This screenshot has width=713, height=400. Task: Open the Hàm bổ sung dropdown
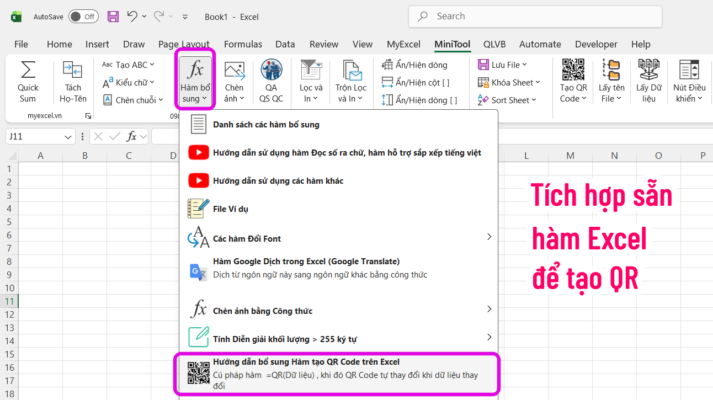pos(195,82)
